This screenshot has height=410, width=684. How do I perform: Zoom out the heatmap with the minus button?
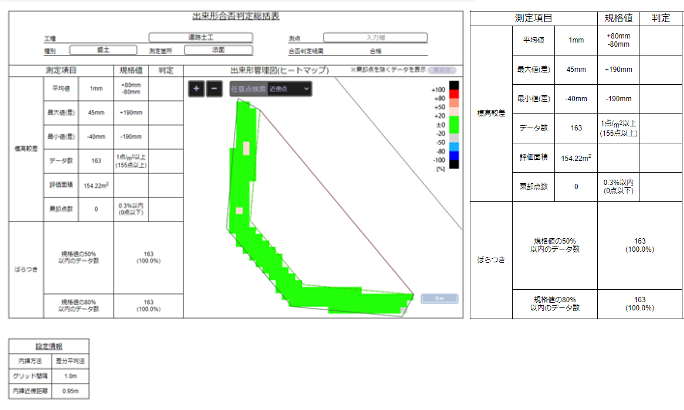click(x=214, y=89)
